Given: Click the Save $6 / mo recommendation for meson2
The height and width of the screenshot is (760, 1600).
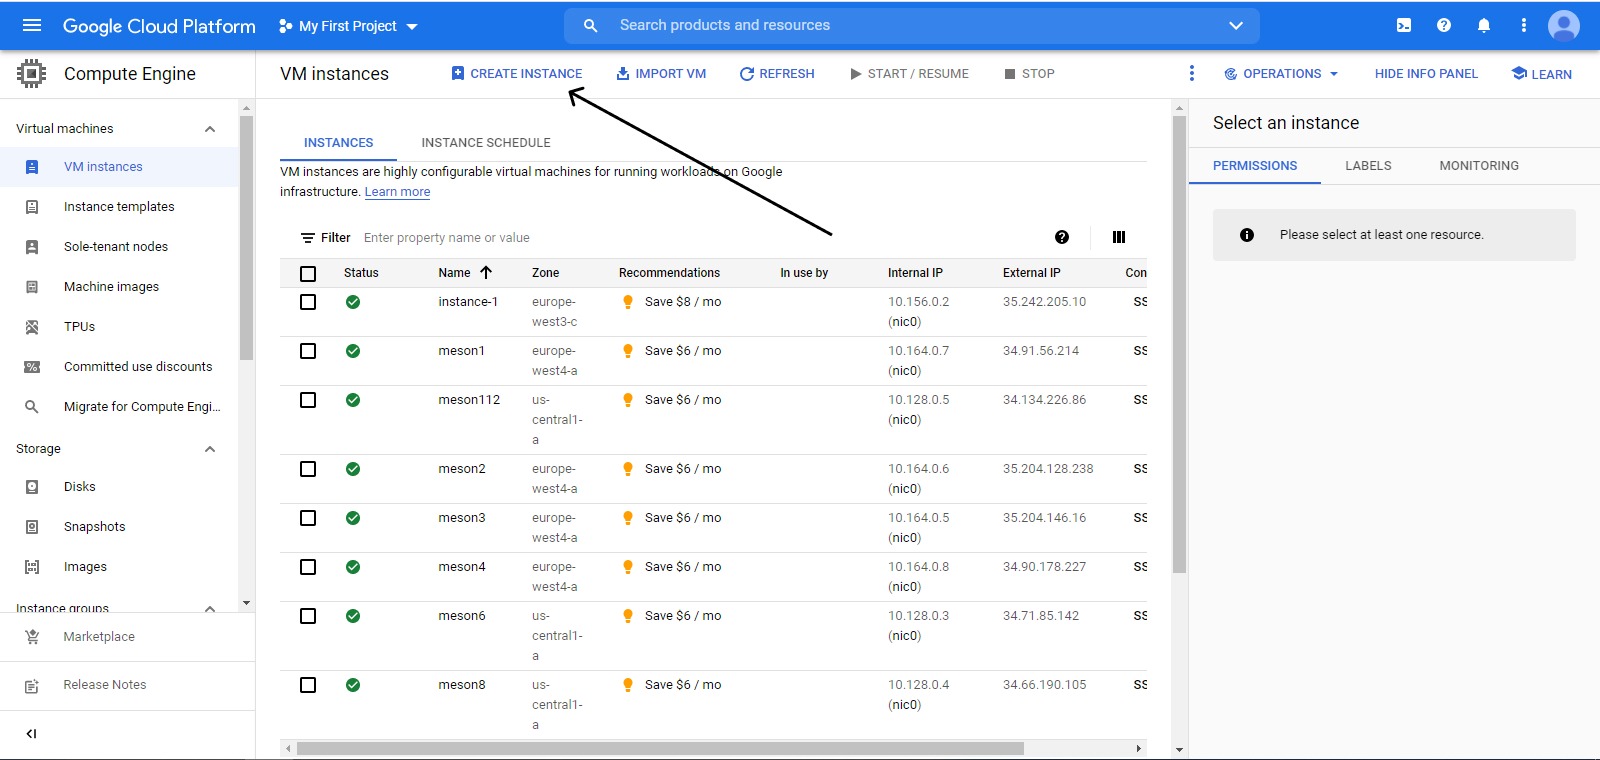Looking at the screenshot, I should click(683, 469).
